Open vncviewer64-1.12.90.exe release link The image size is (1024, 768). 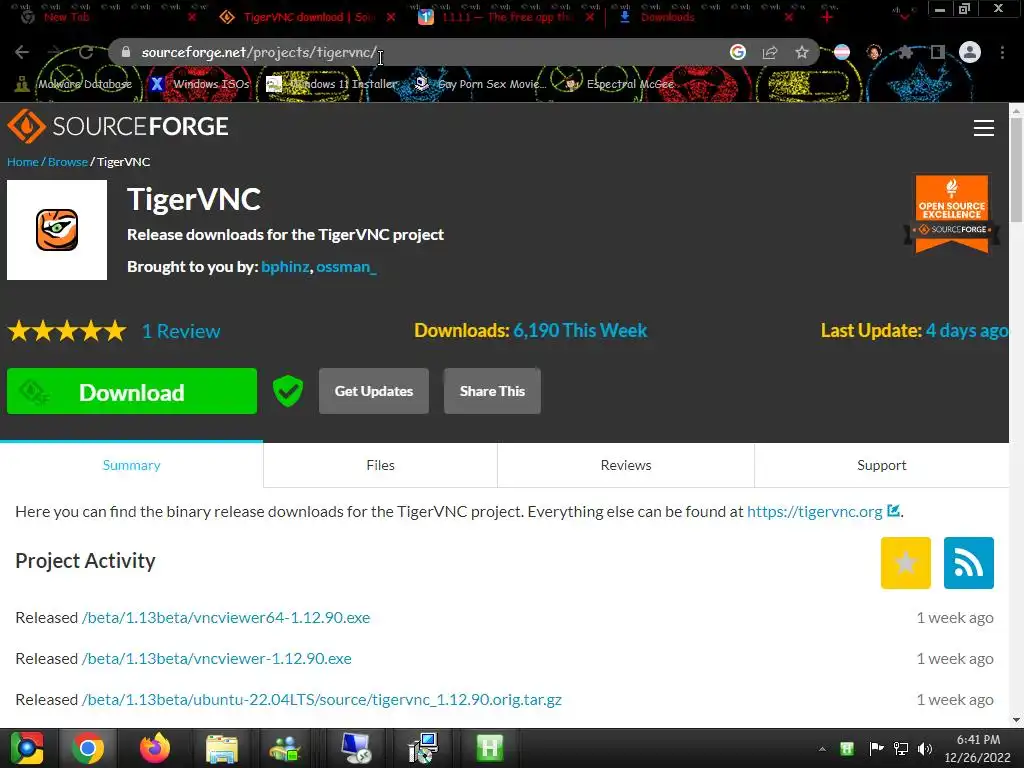226,617
